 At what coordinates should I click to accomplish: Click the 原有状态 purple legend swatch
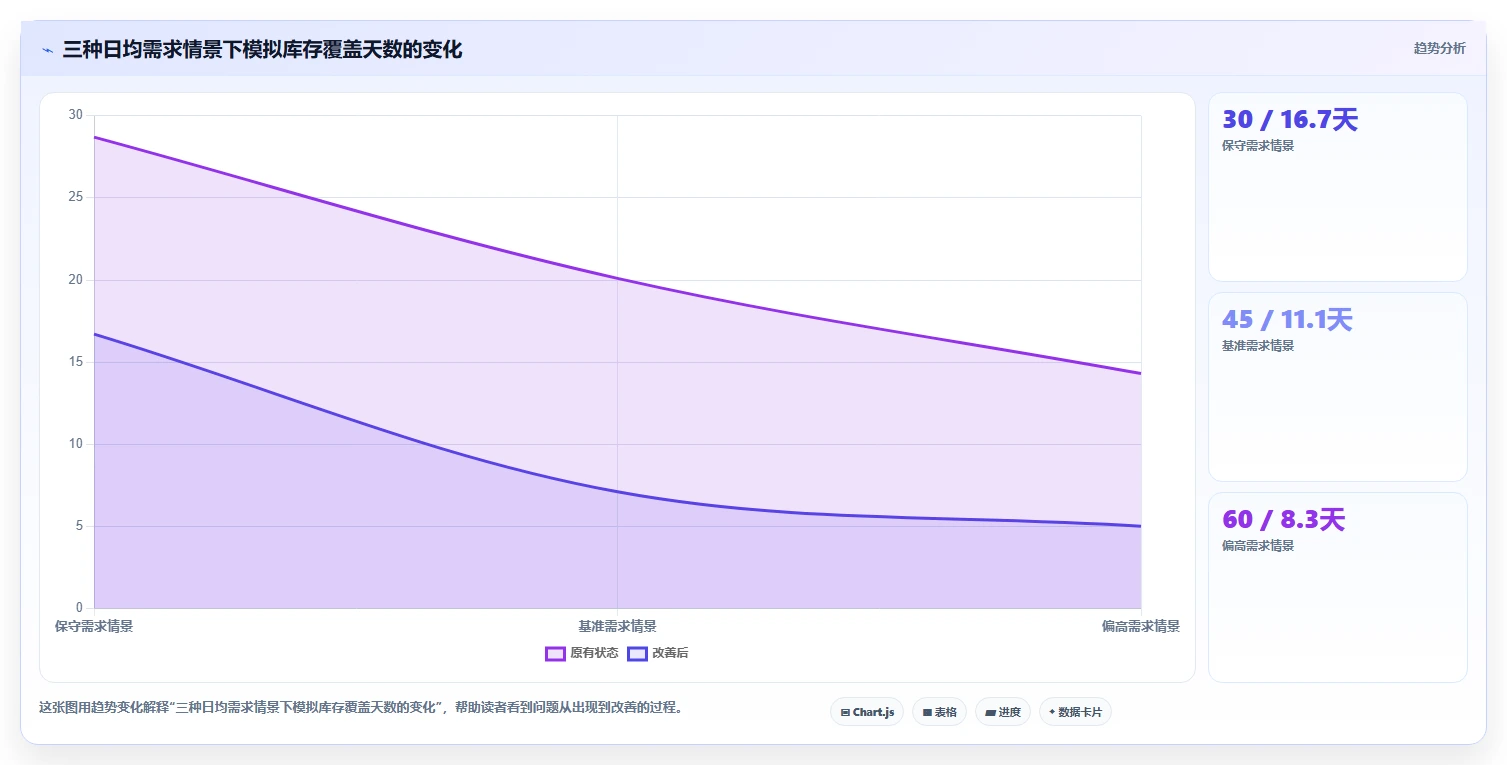coord(555,654)
